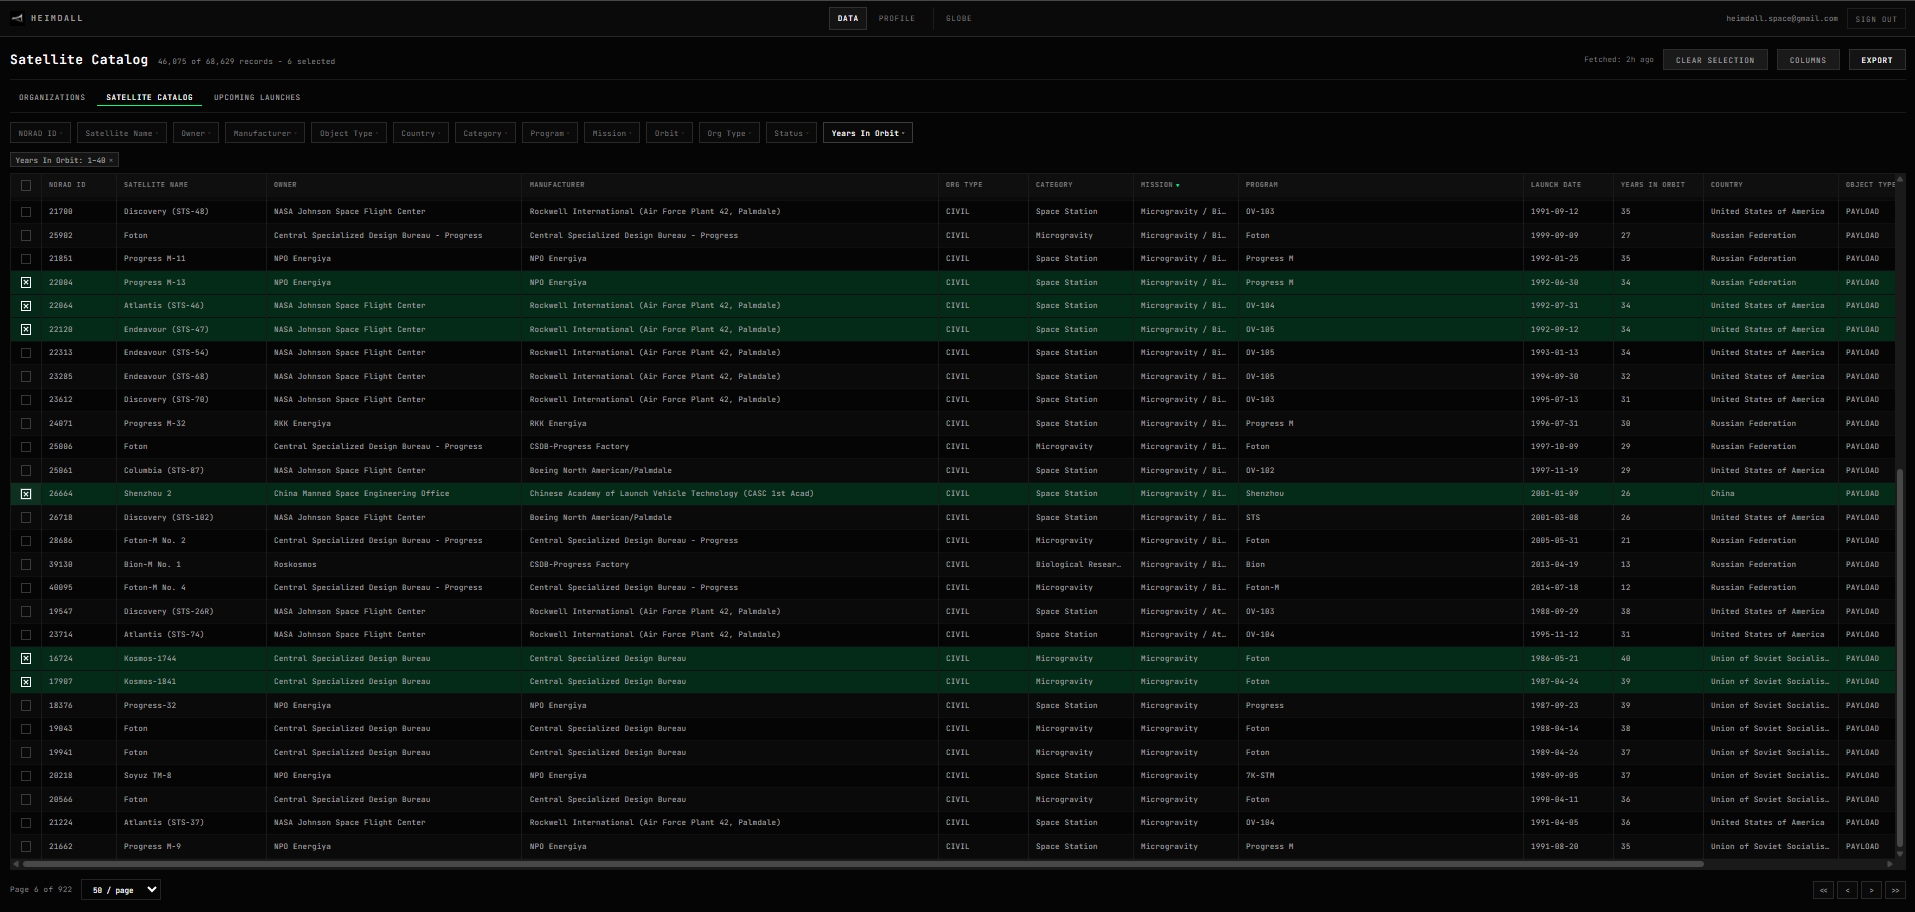
Task: Open the Satellite Name filter dropdown
Action: pyautogui.click(x=122, y=133)
